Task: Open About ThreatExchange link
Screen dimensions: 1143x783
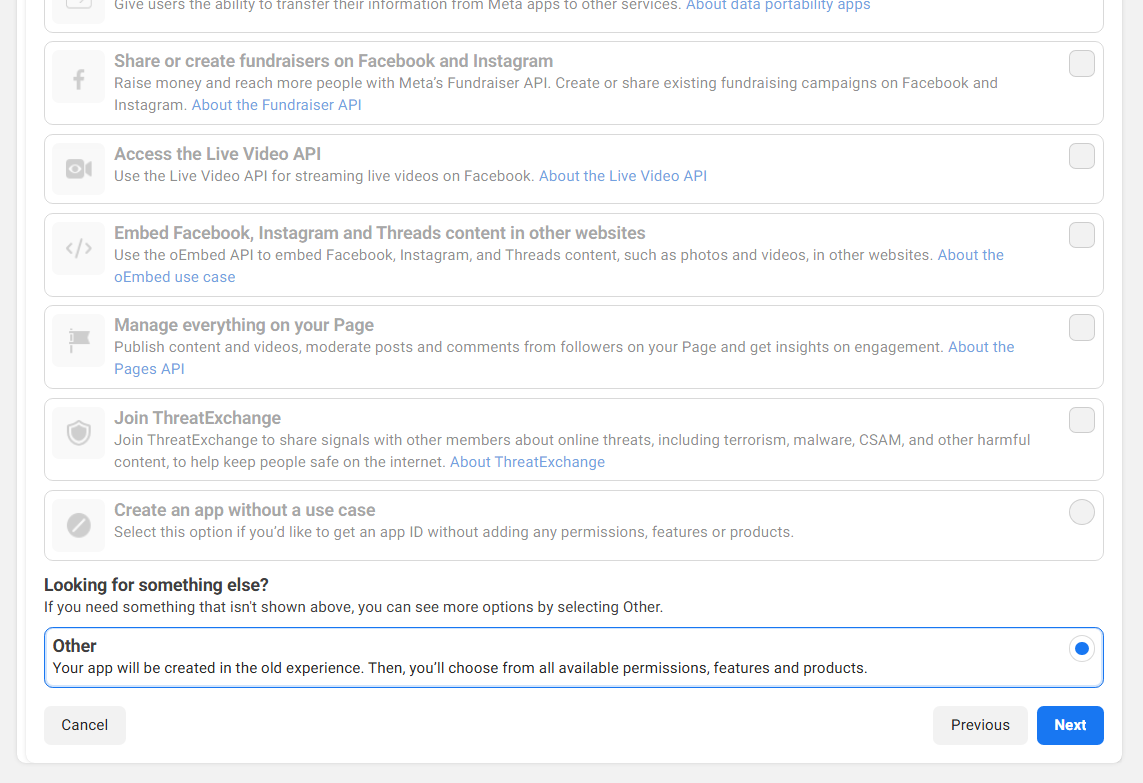Action: (x=527, y=462)
